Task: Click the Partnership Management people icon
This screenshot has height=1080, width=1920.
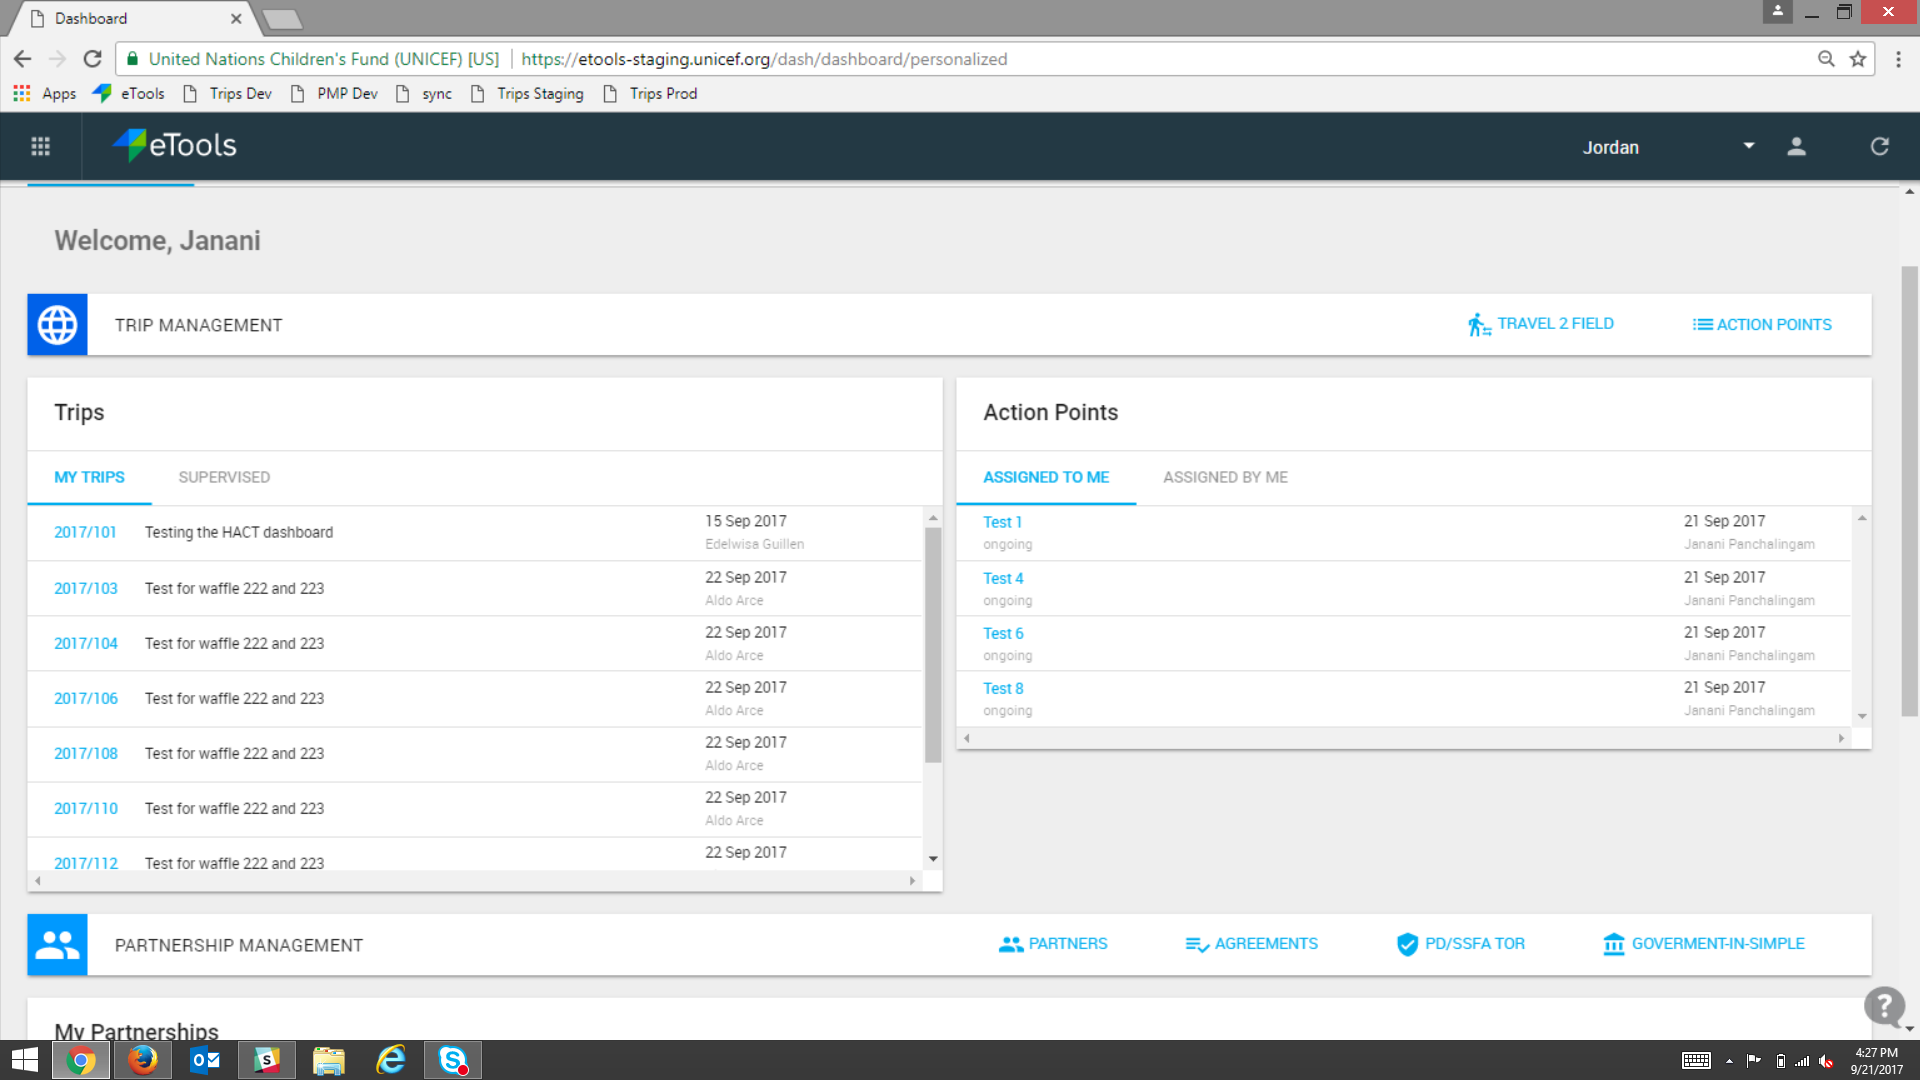Action: [57, 944]
